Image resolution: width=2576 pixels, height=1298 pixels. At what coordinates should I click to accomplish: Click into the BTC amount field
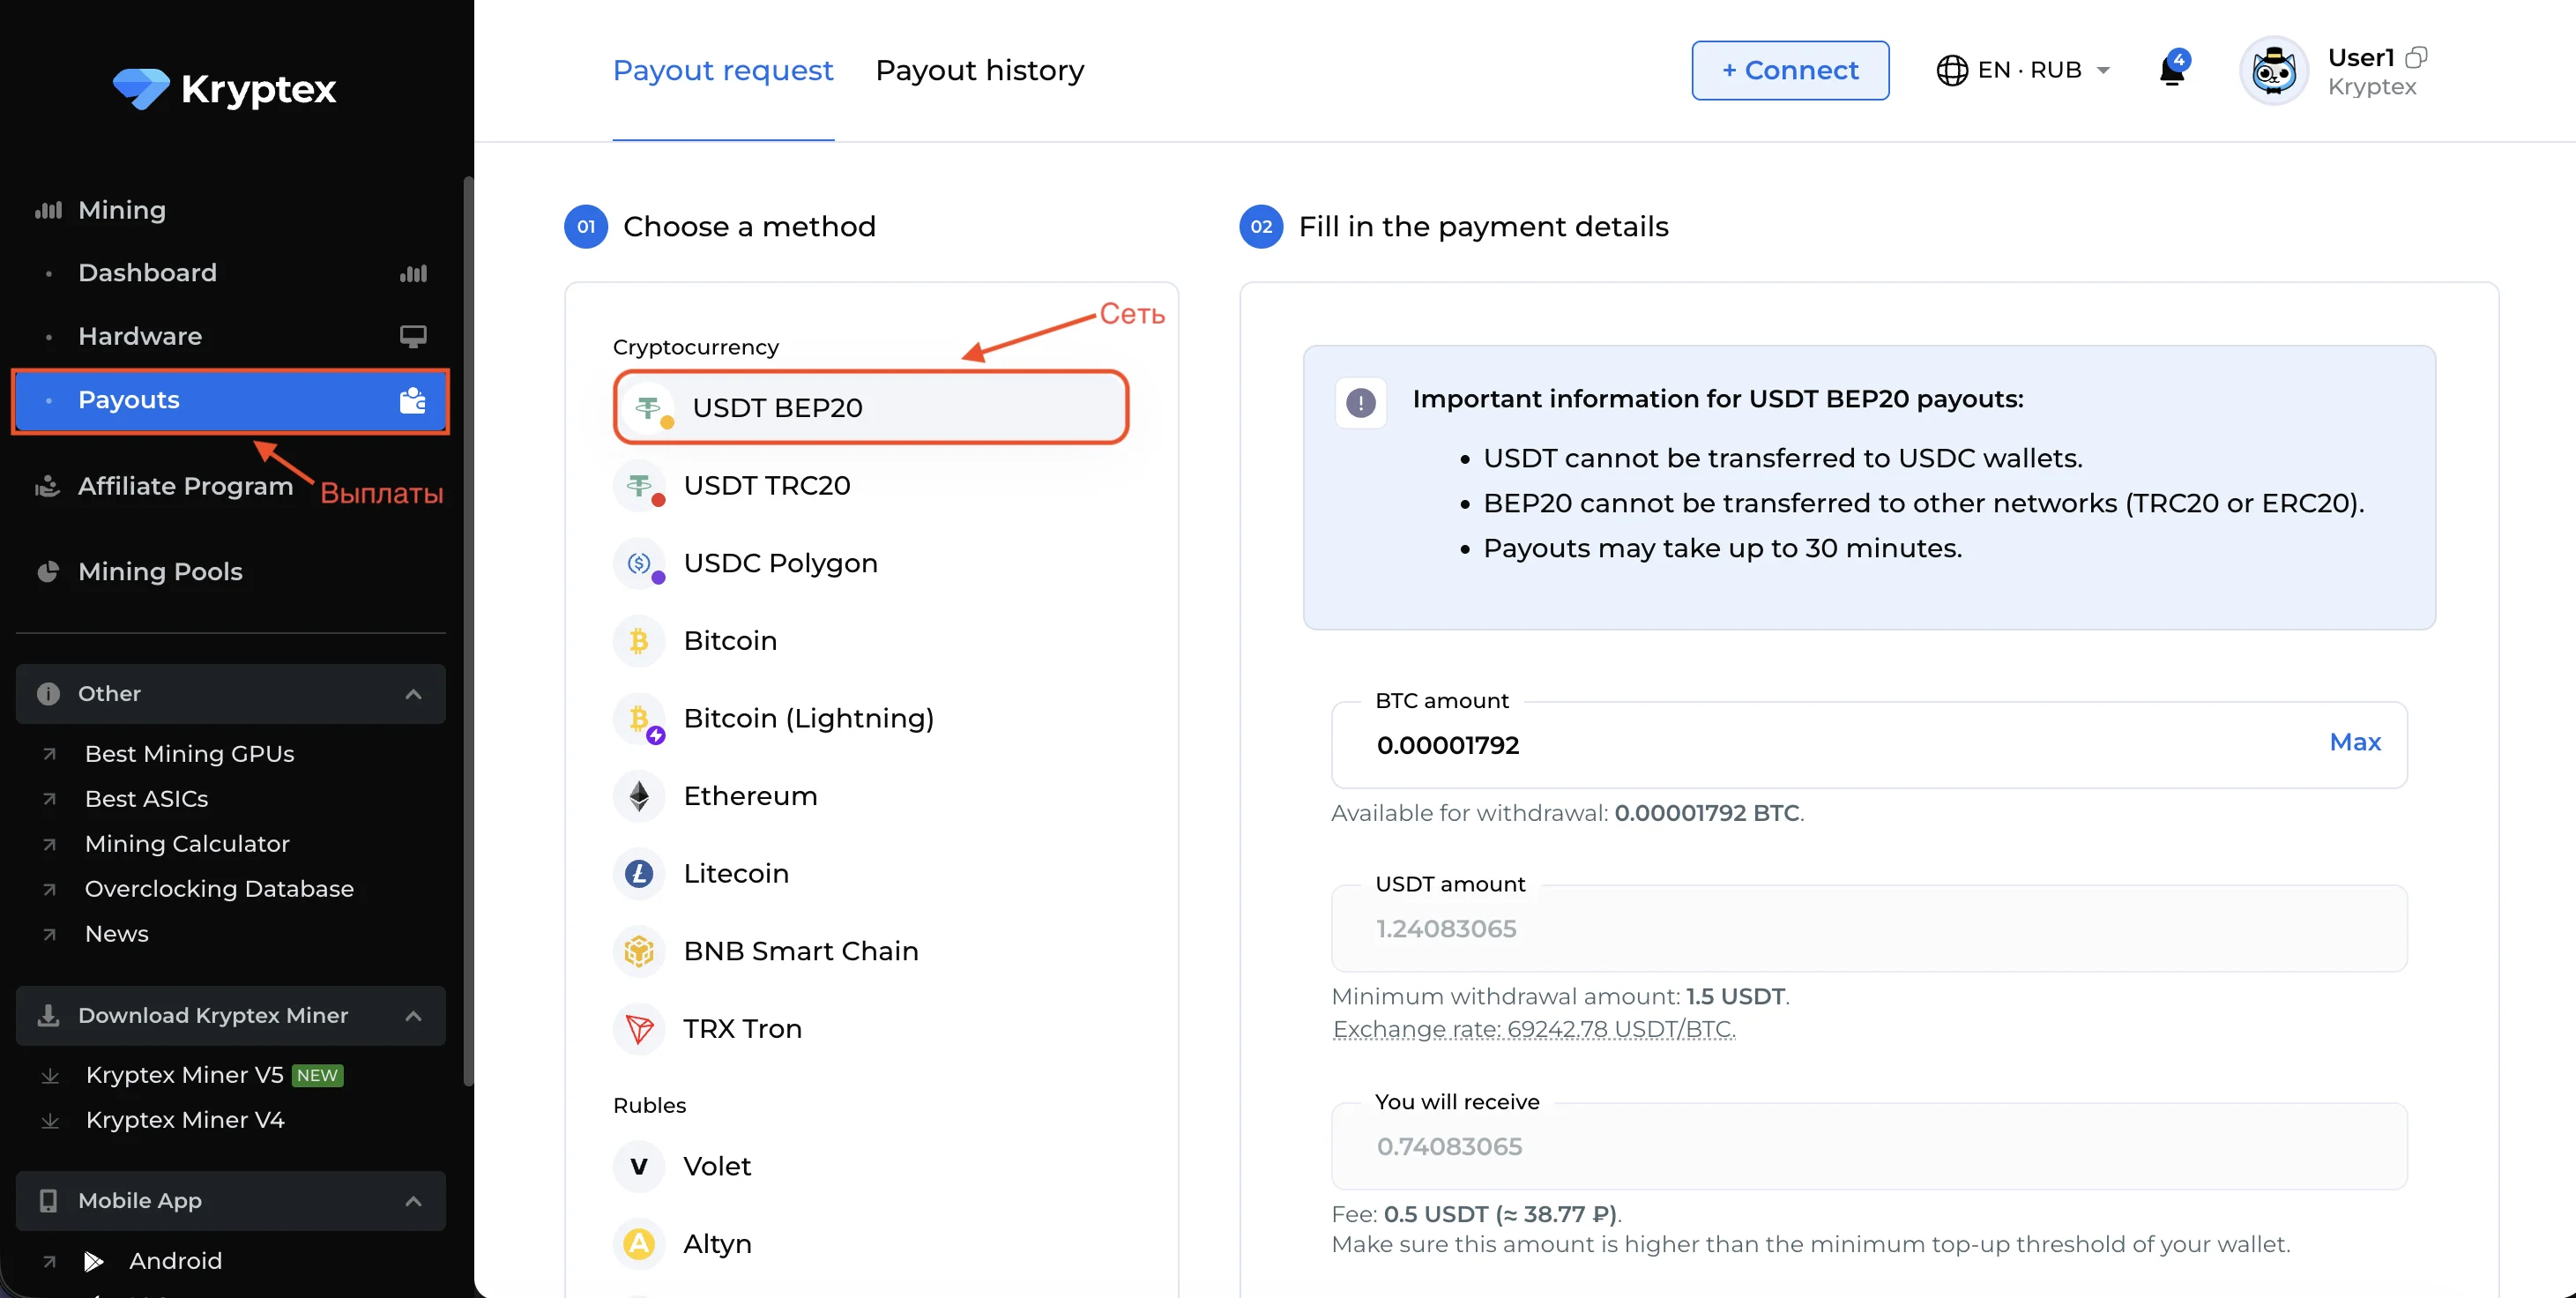[x=1800, y=745]
